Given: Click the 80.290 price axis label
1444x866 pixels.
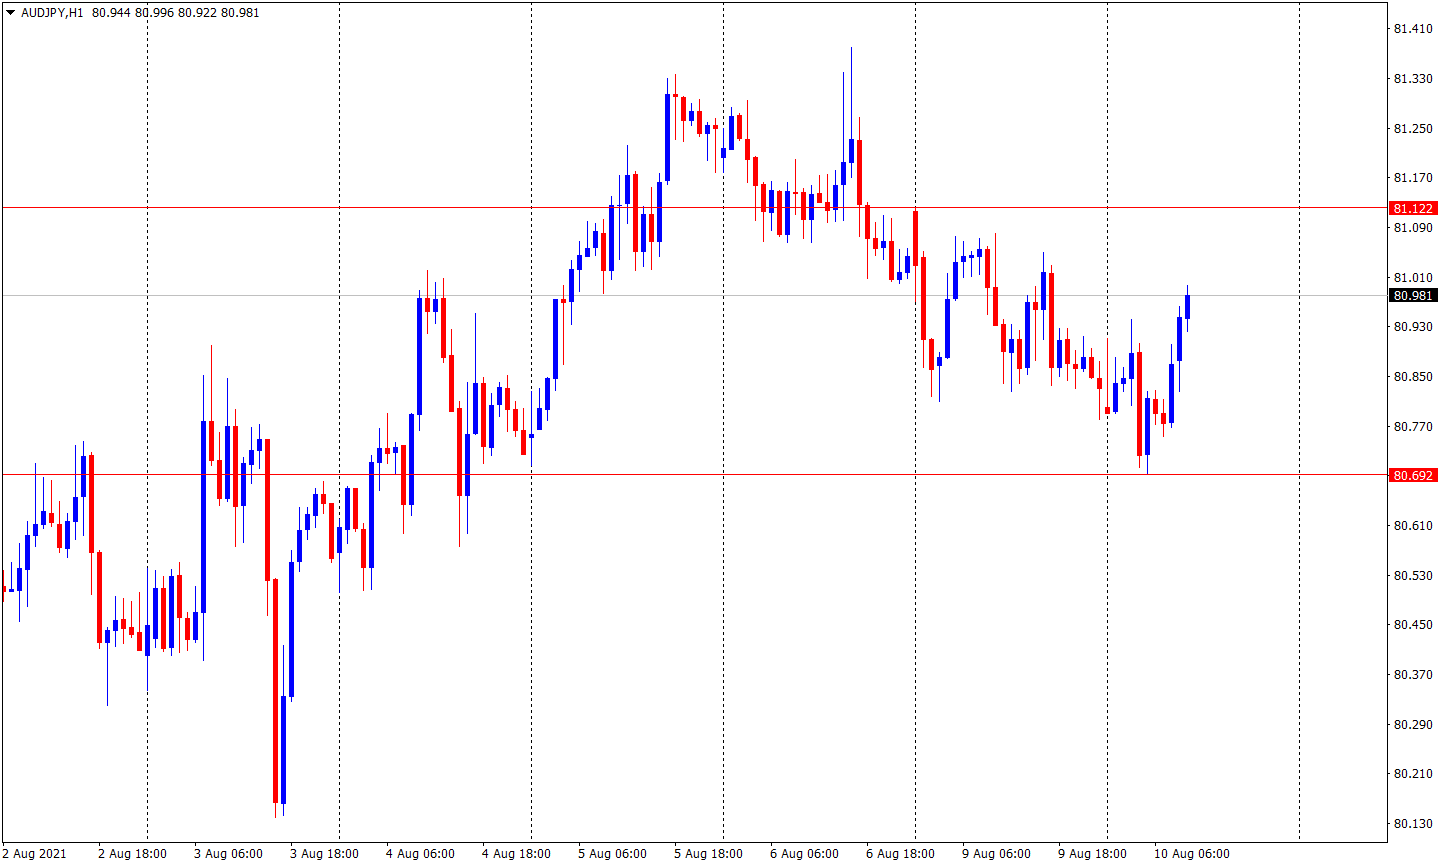Looking at the screenshot, I should [1413, 724].
